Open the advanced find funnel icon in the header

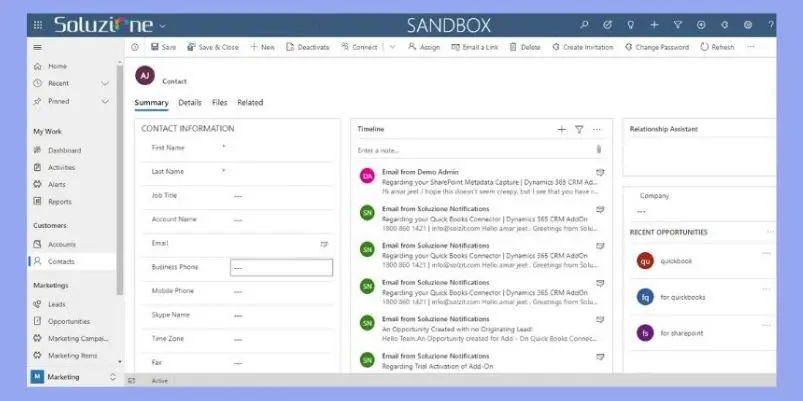(678, 25)
